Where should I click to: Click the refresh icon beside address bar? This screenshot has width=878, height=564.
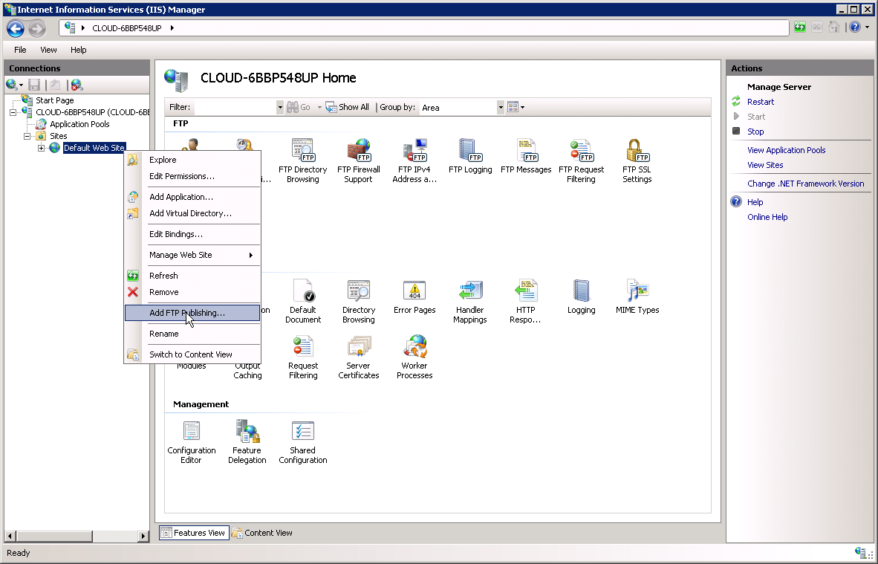(x=800, y=27)
